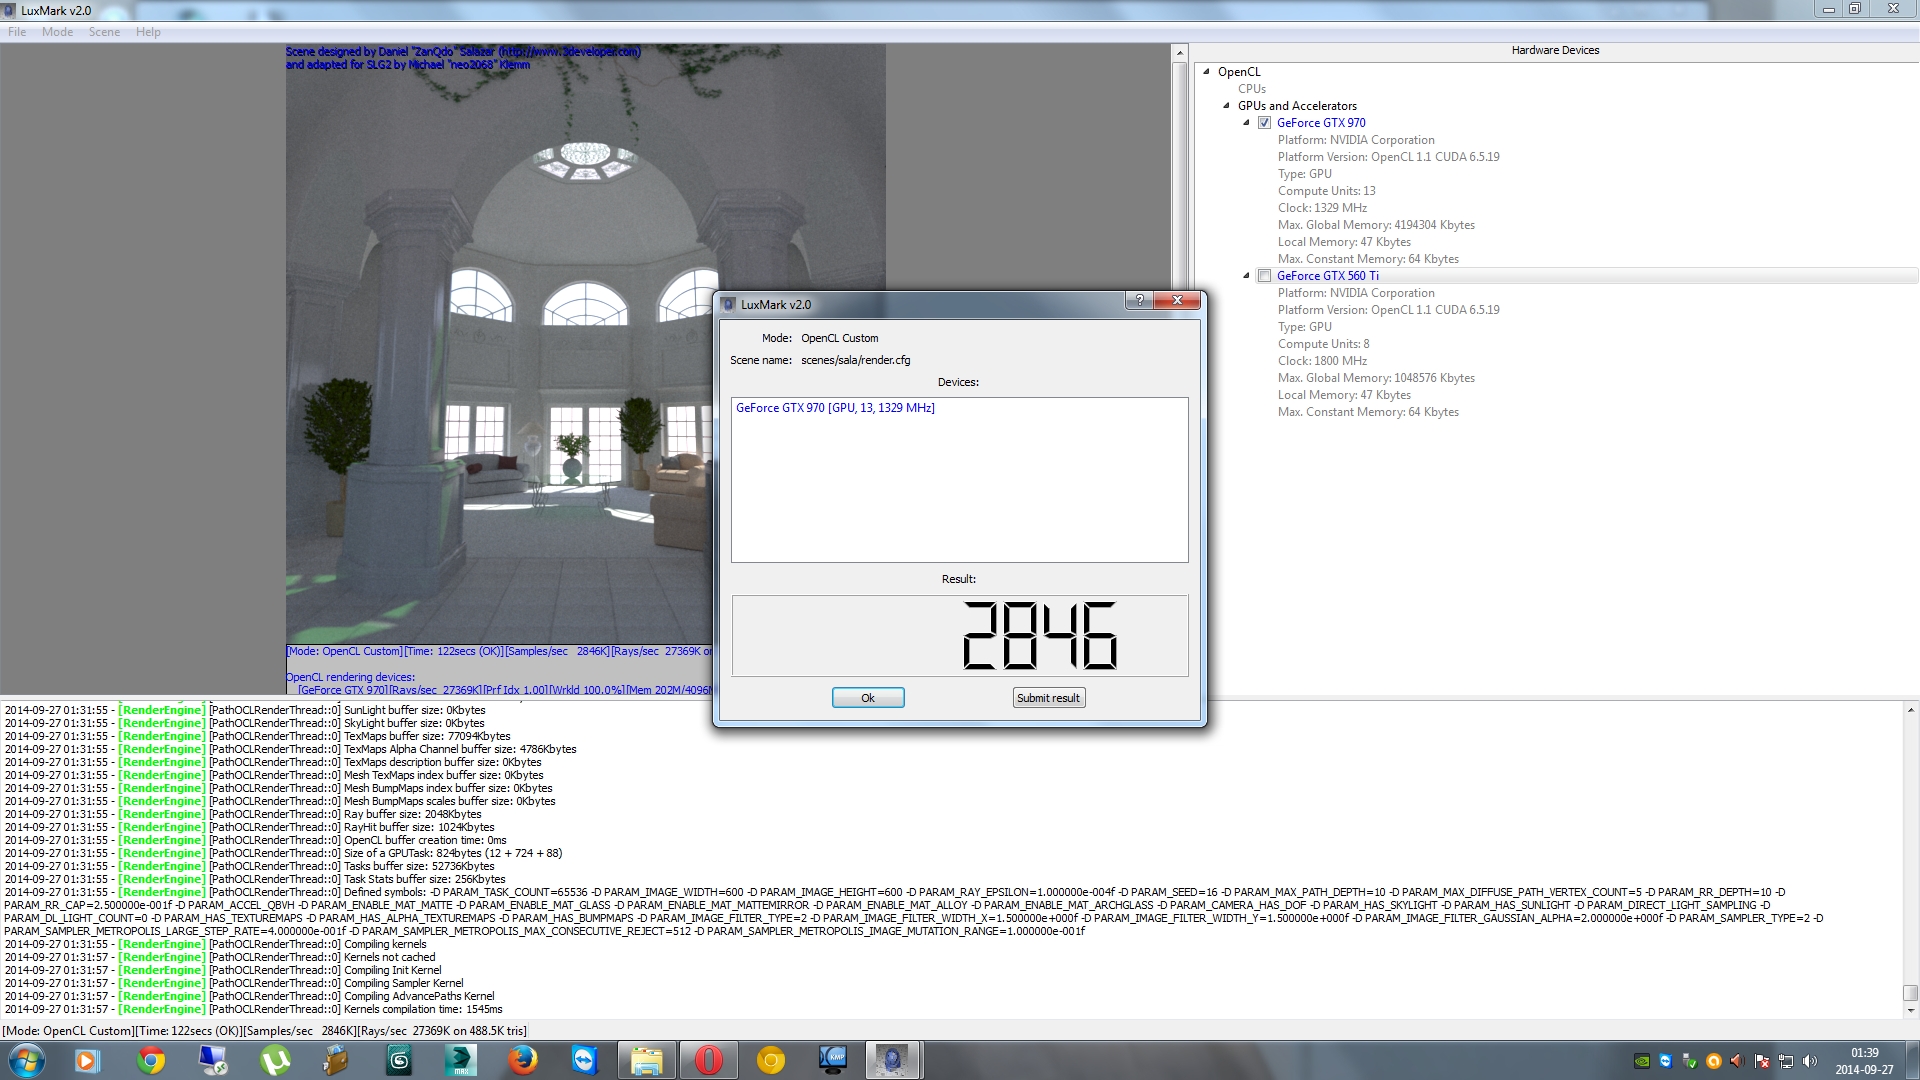Open Firefox browser in taskbar
Screen dimensions: 1920x1080
522,1060
